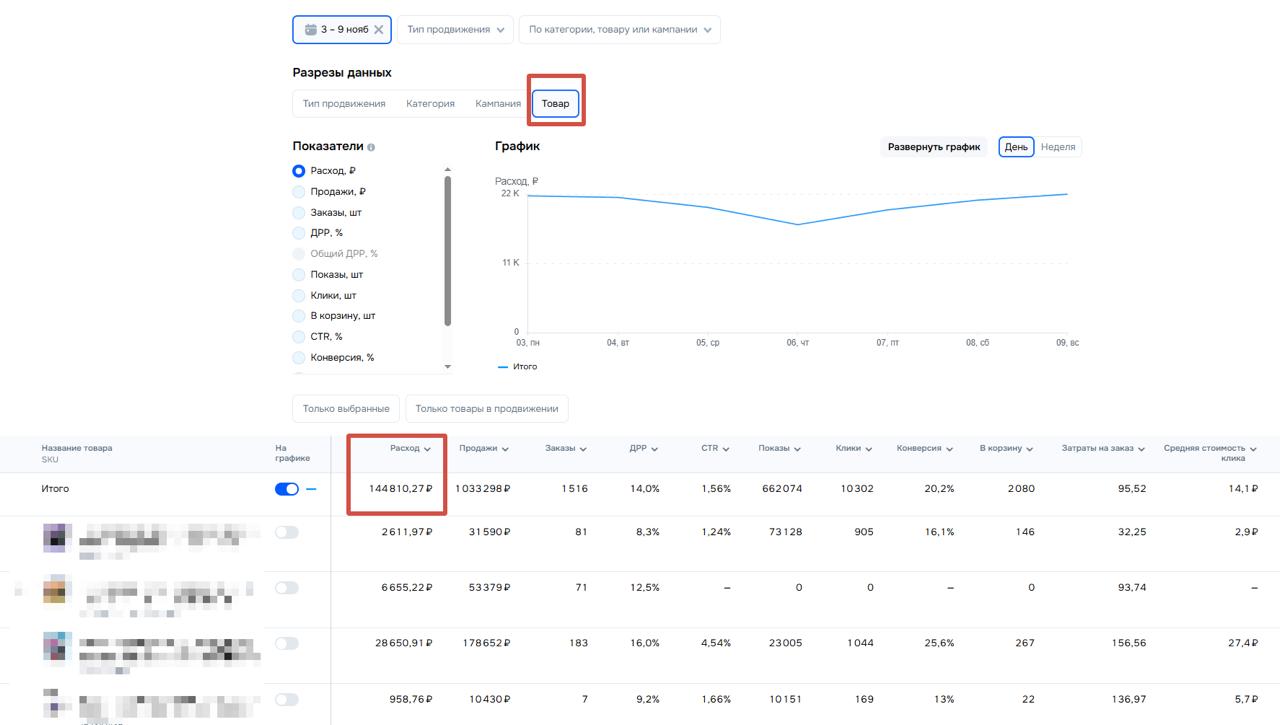Click Только товары в продвижении button
This screenshot has height=725, width=1280.
486,409
